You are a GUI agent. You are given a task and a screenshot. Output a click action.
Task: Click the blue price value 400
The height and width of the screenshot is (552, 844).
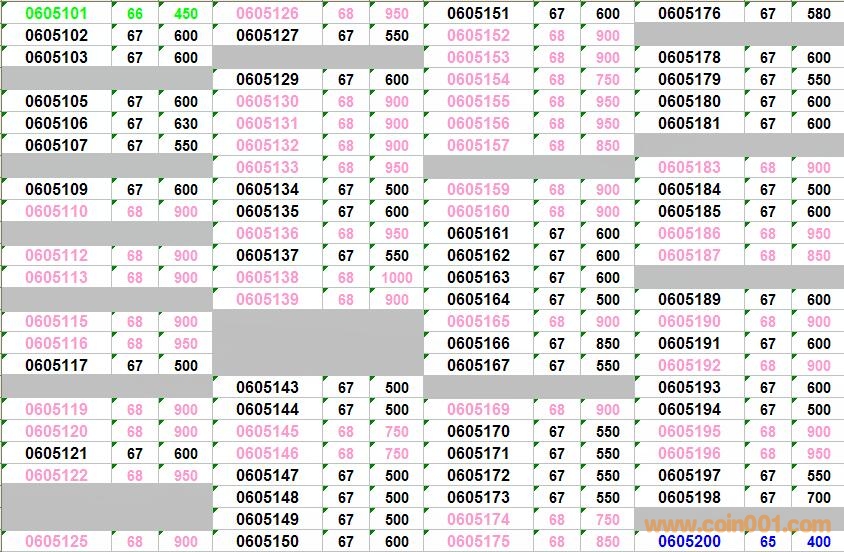(818, 541)
